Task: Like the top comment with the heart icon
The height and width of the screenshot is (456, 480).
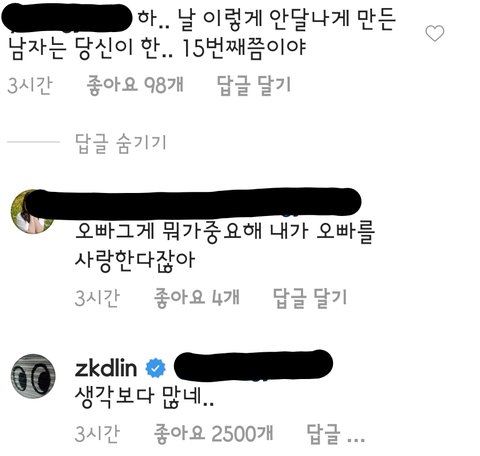Action: 435,33
